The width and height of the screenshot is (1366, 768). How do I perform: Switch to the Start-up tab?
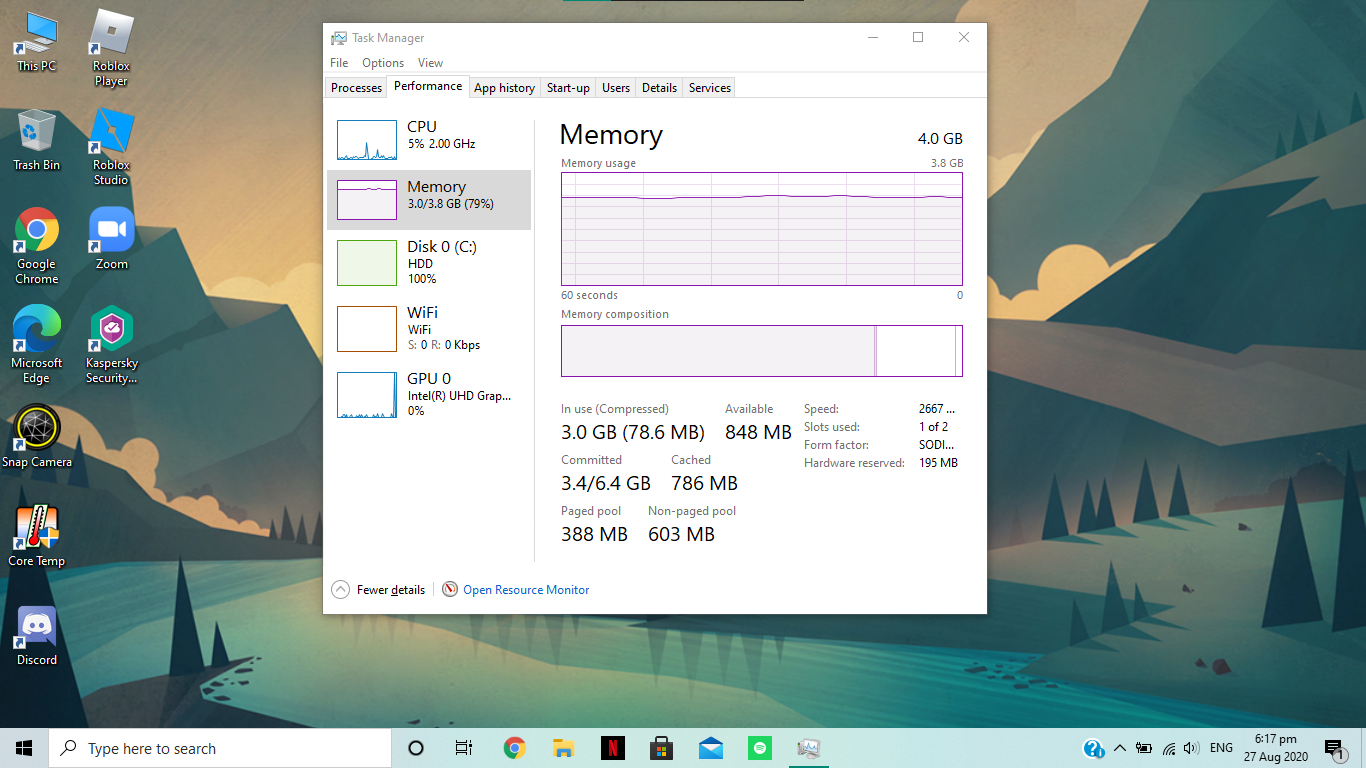pos(568,88)
